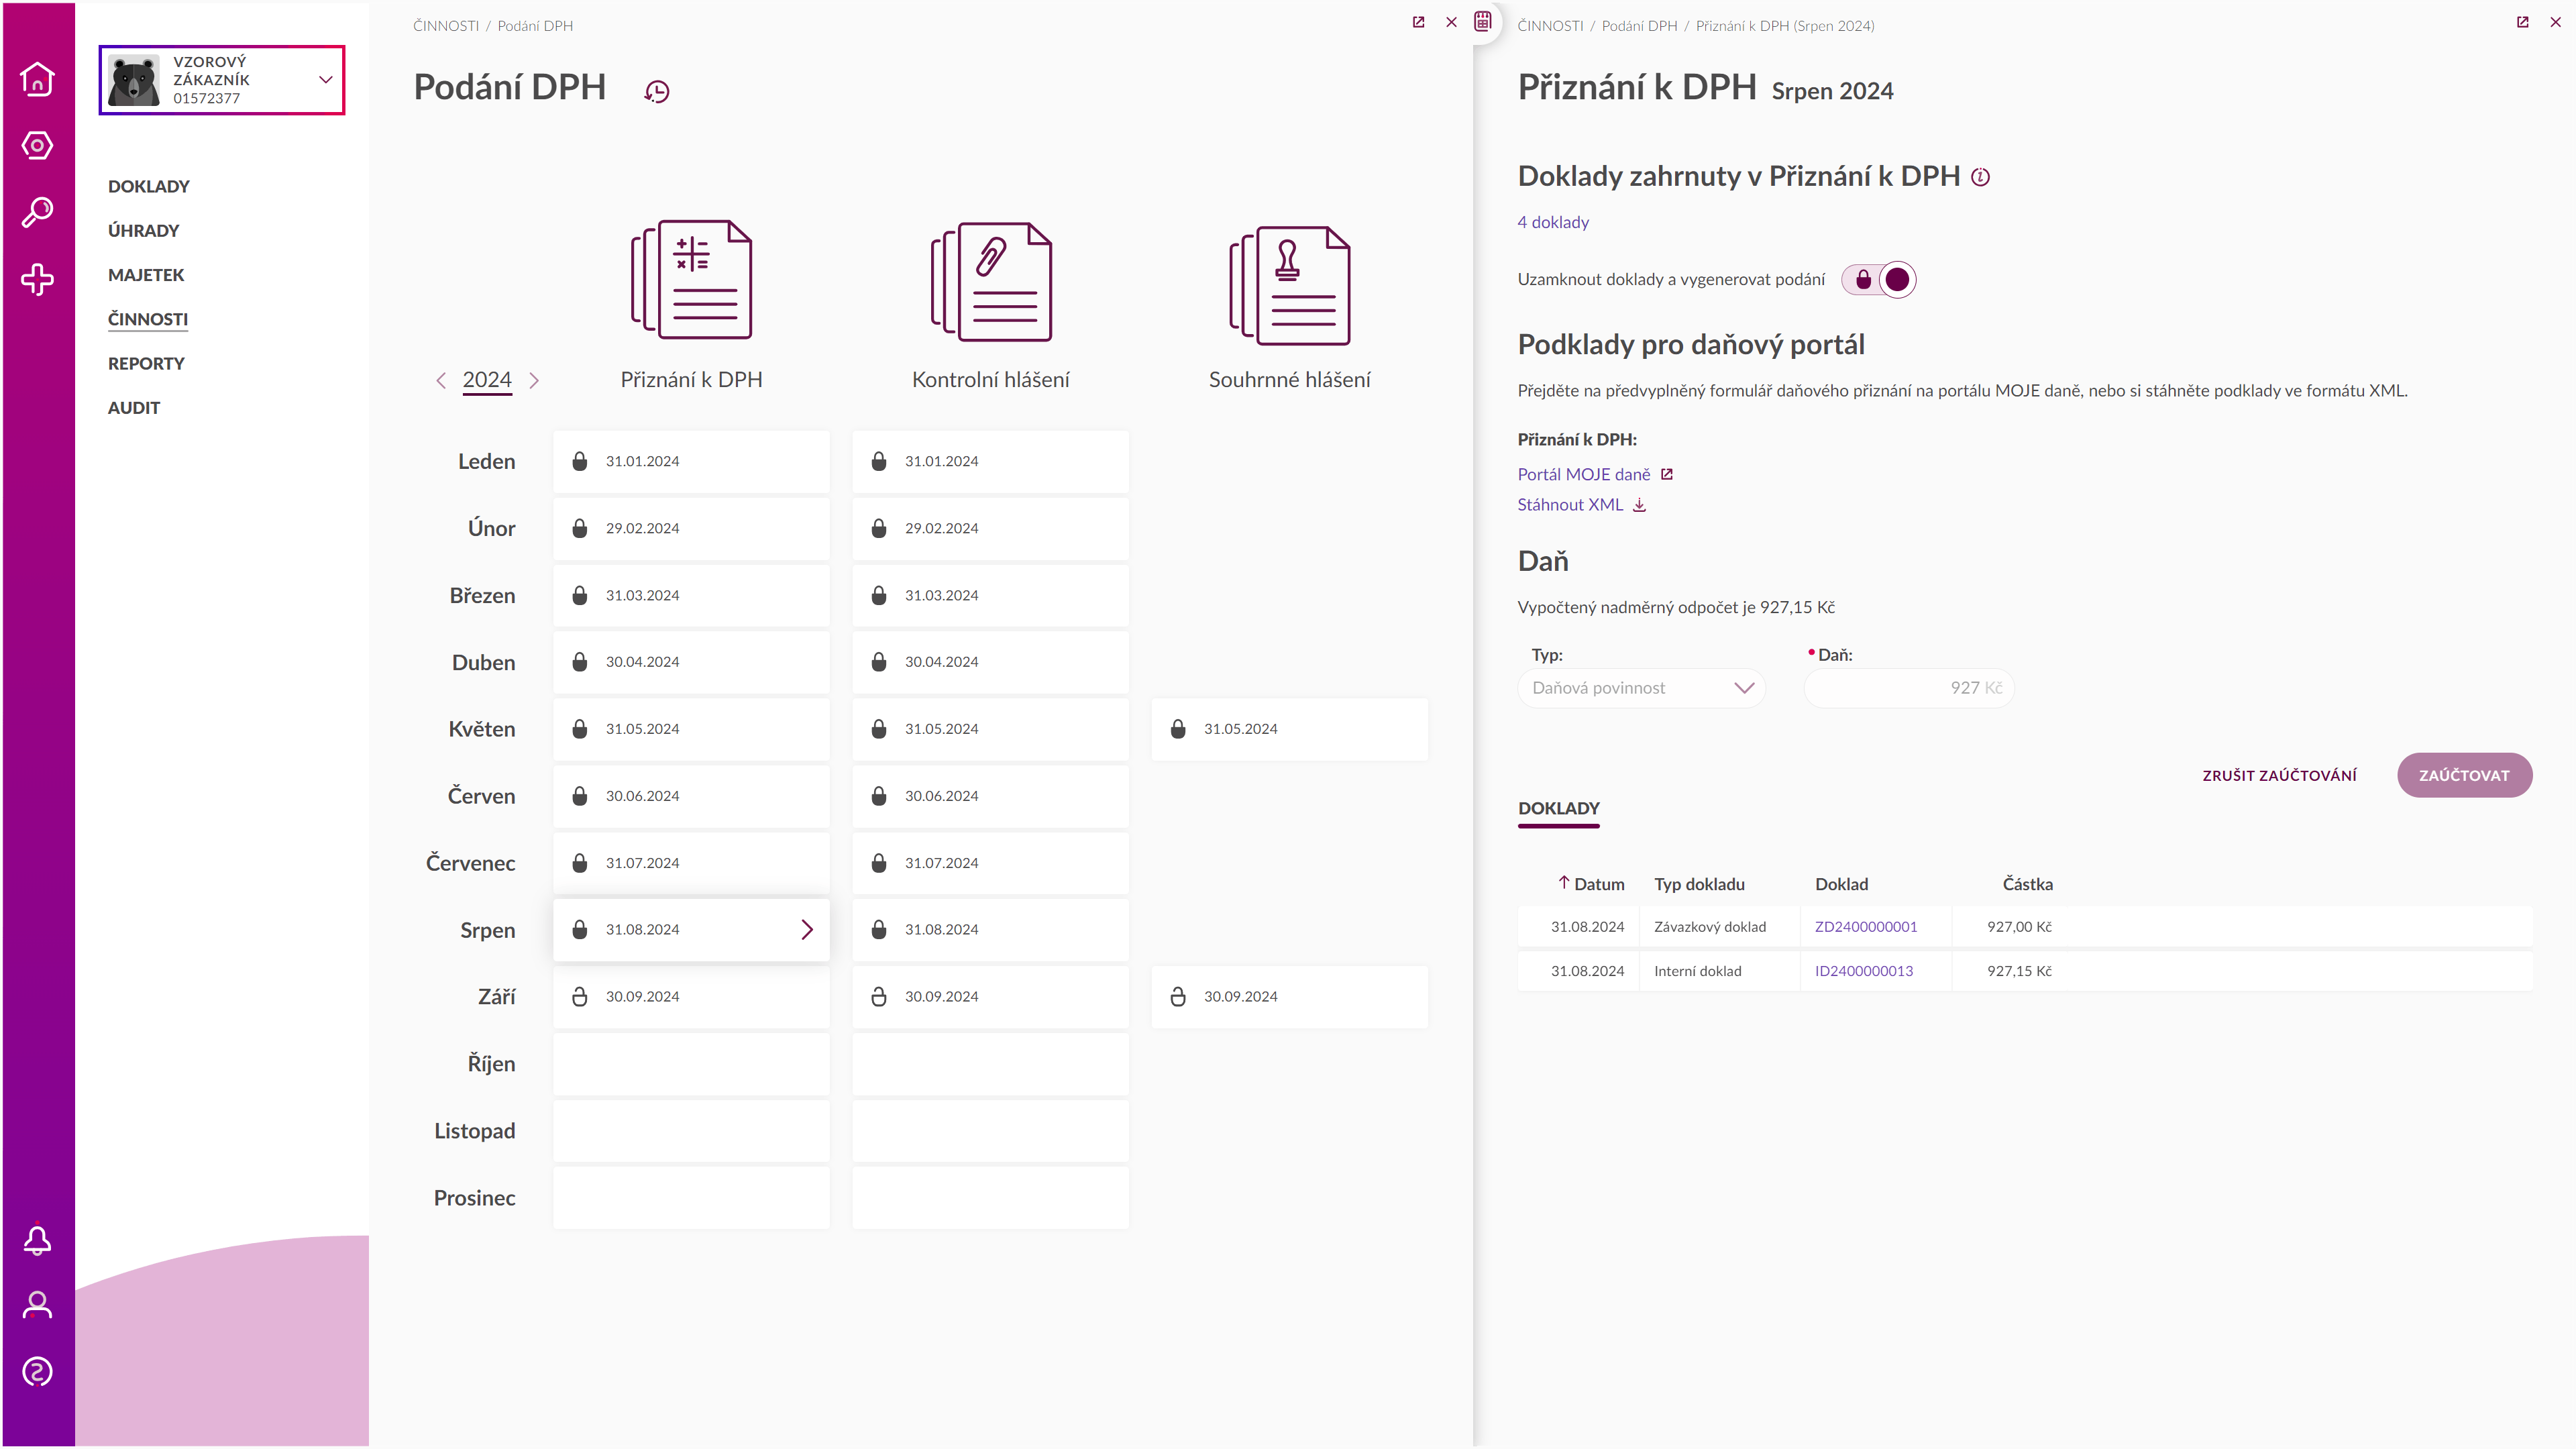Open Portál MOJE daně link
Viewport: 2576px width, 1449px height.
[x=1584, y=475]
